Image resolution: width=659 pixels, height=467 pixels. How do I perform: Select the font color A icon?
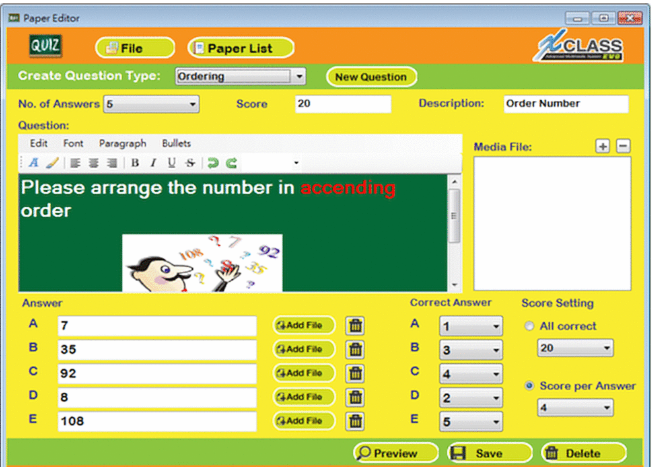[x=34, y=163]
